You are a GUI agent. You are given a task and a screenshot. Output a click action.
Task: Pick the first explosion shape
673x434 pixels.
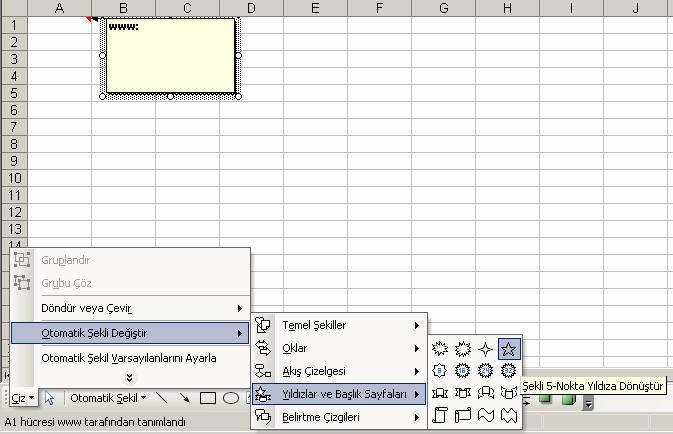[439, 349]
